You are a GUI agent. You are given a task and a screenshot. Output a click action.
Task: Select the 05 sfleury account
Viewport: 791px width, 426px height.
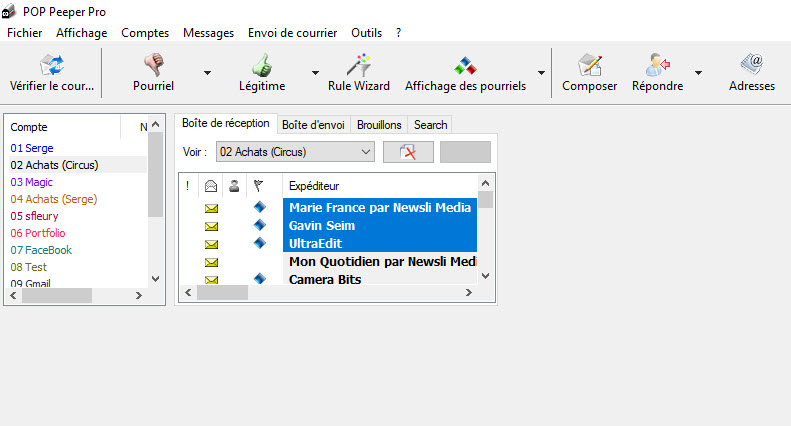click(x=34, y=216)
